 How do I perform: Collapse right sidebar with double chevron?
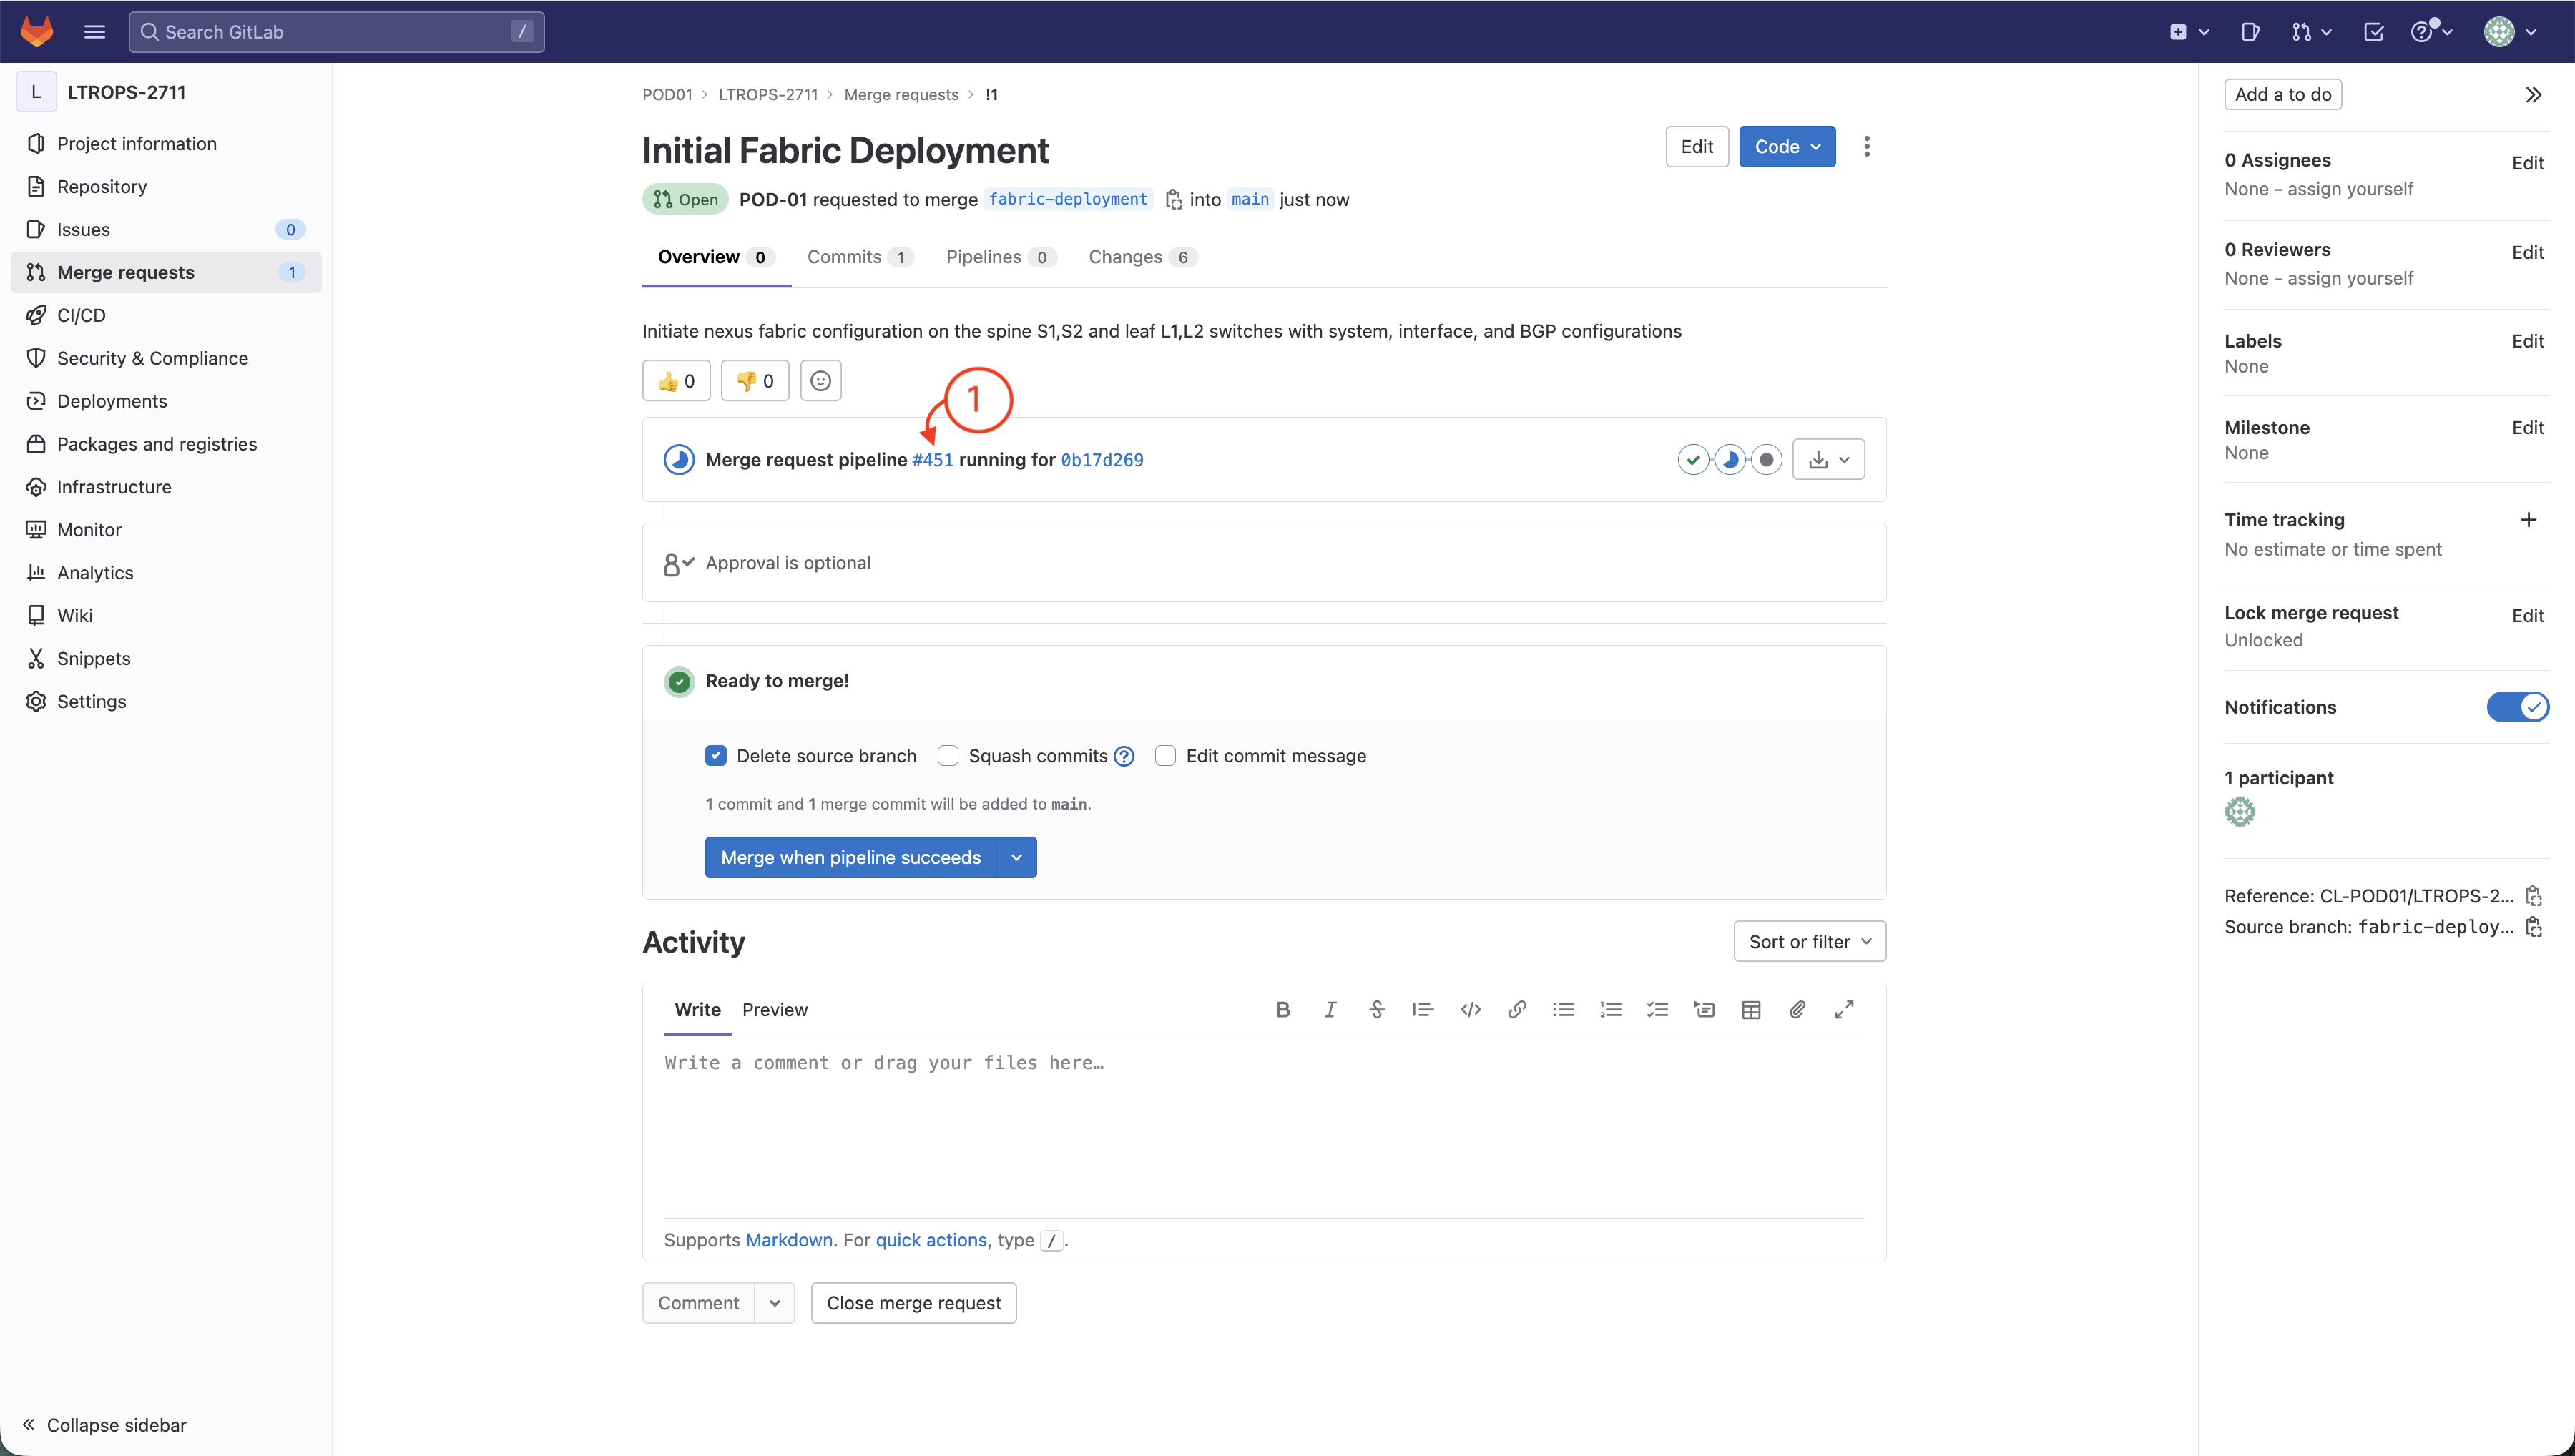(x=2533, y=95)
